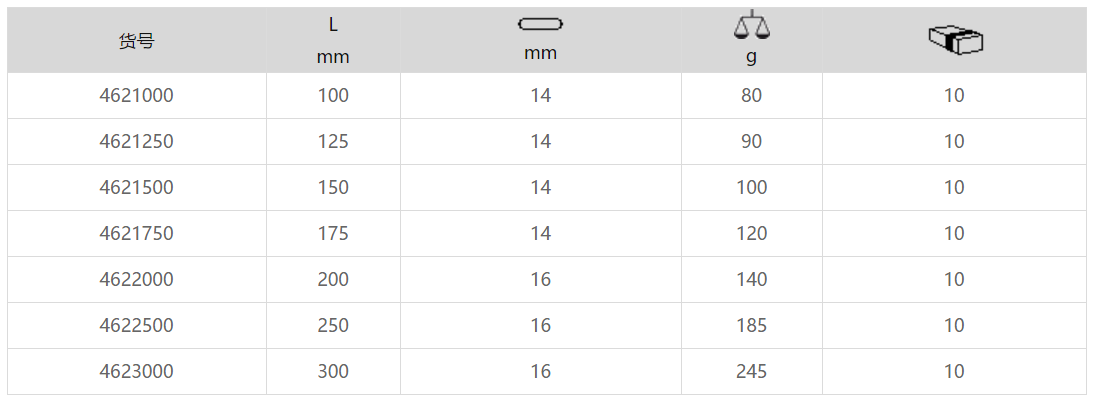Click the 125 length cell

(x=333, y=142)
